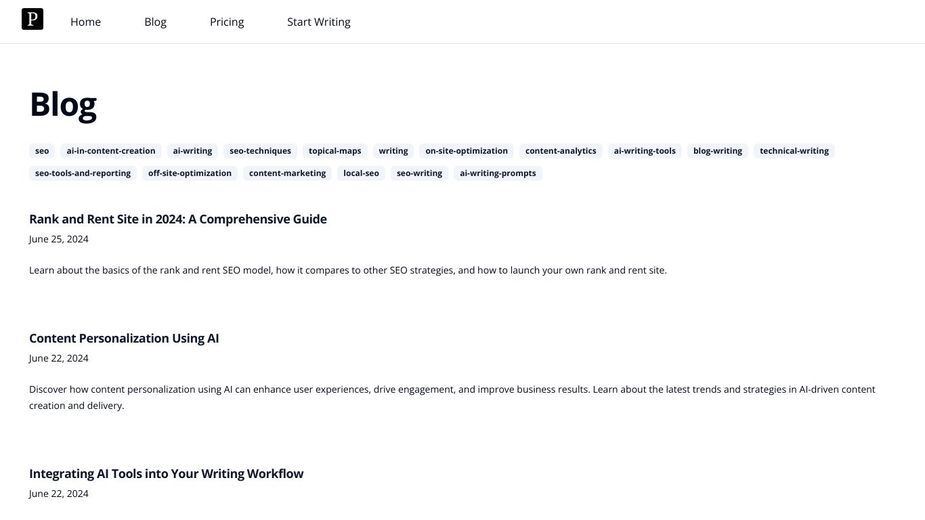The image size is (925, 520).
Task: Click Start Writing in navigation
Action: [x=319, y=22]
